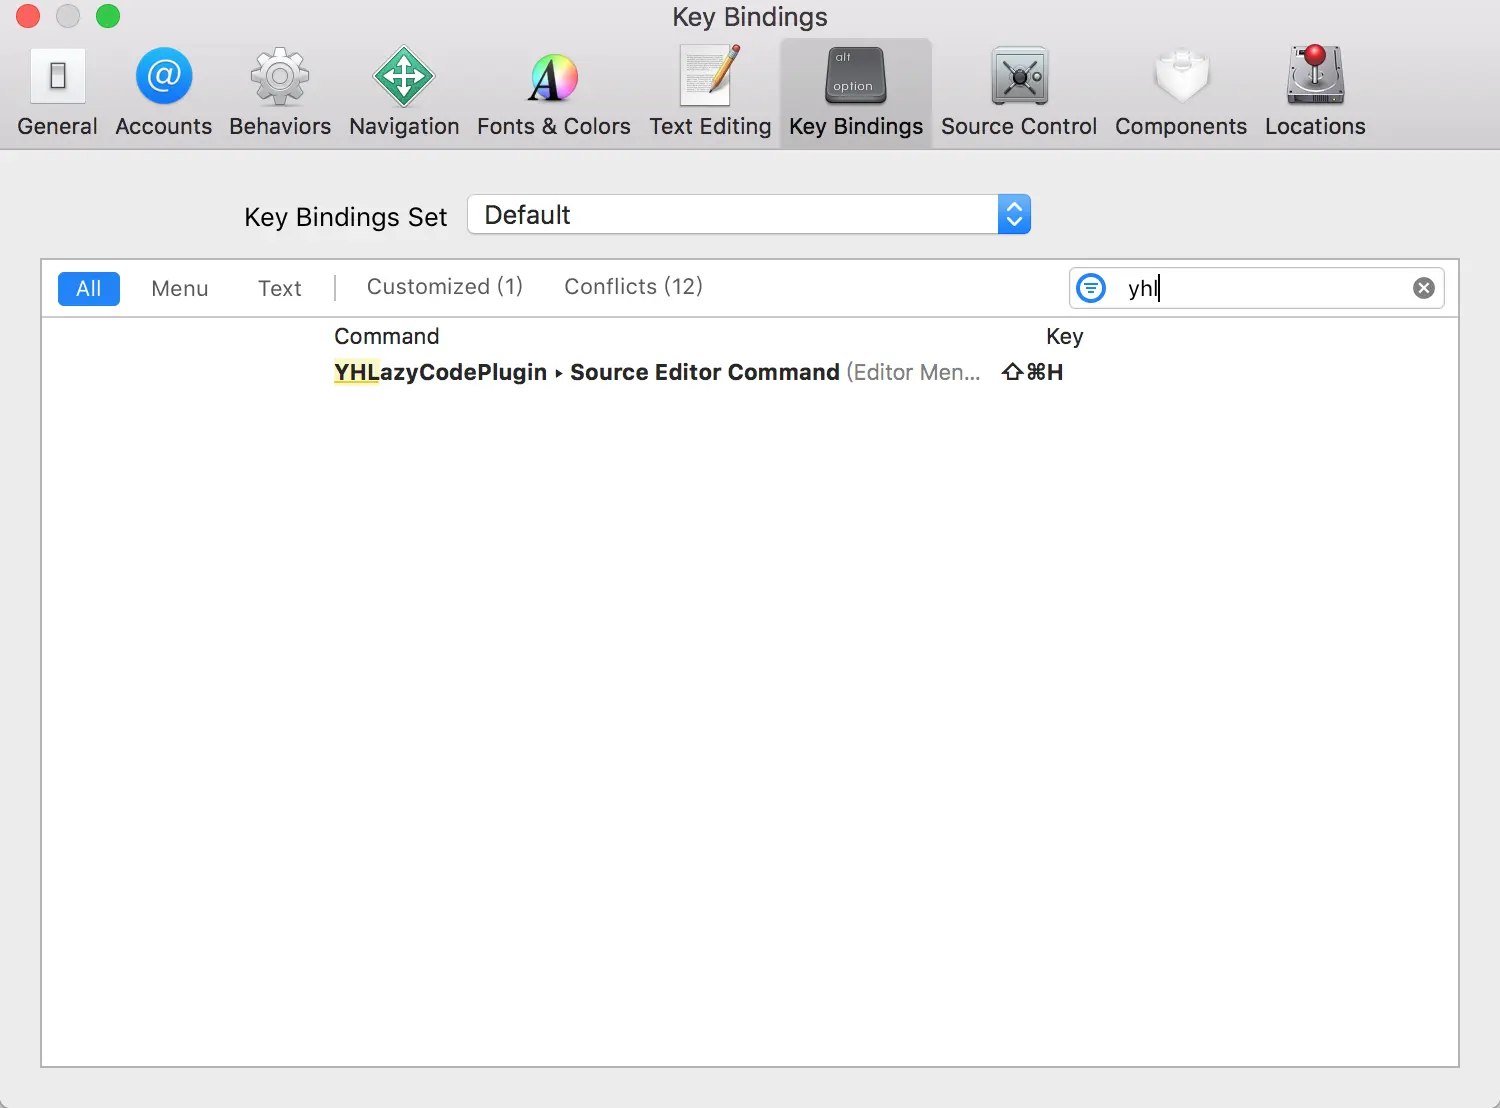
Task: Select the Text filter tab
Action: point(280,288)
